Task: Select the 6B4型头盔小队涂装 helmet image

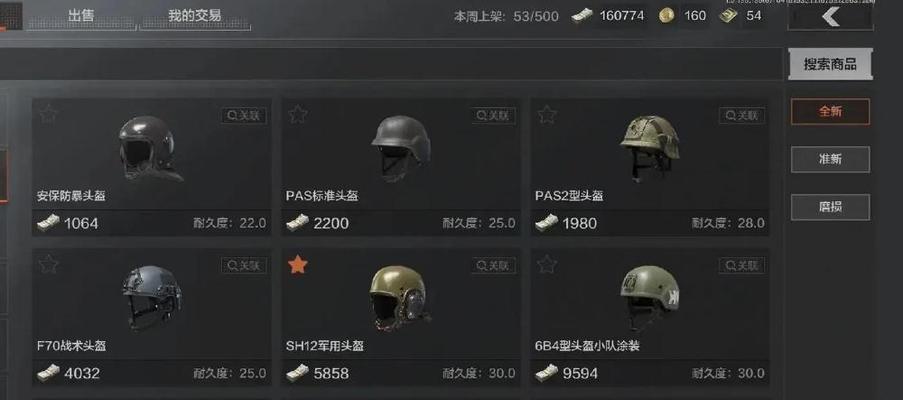Action: (x=650, y=296)
